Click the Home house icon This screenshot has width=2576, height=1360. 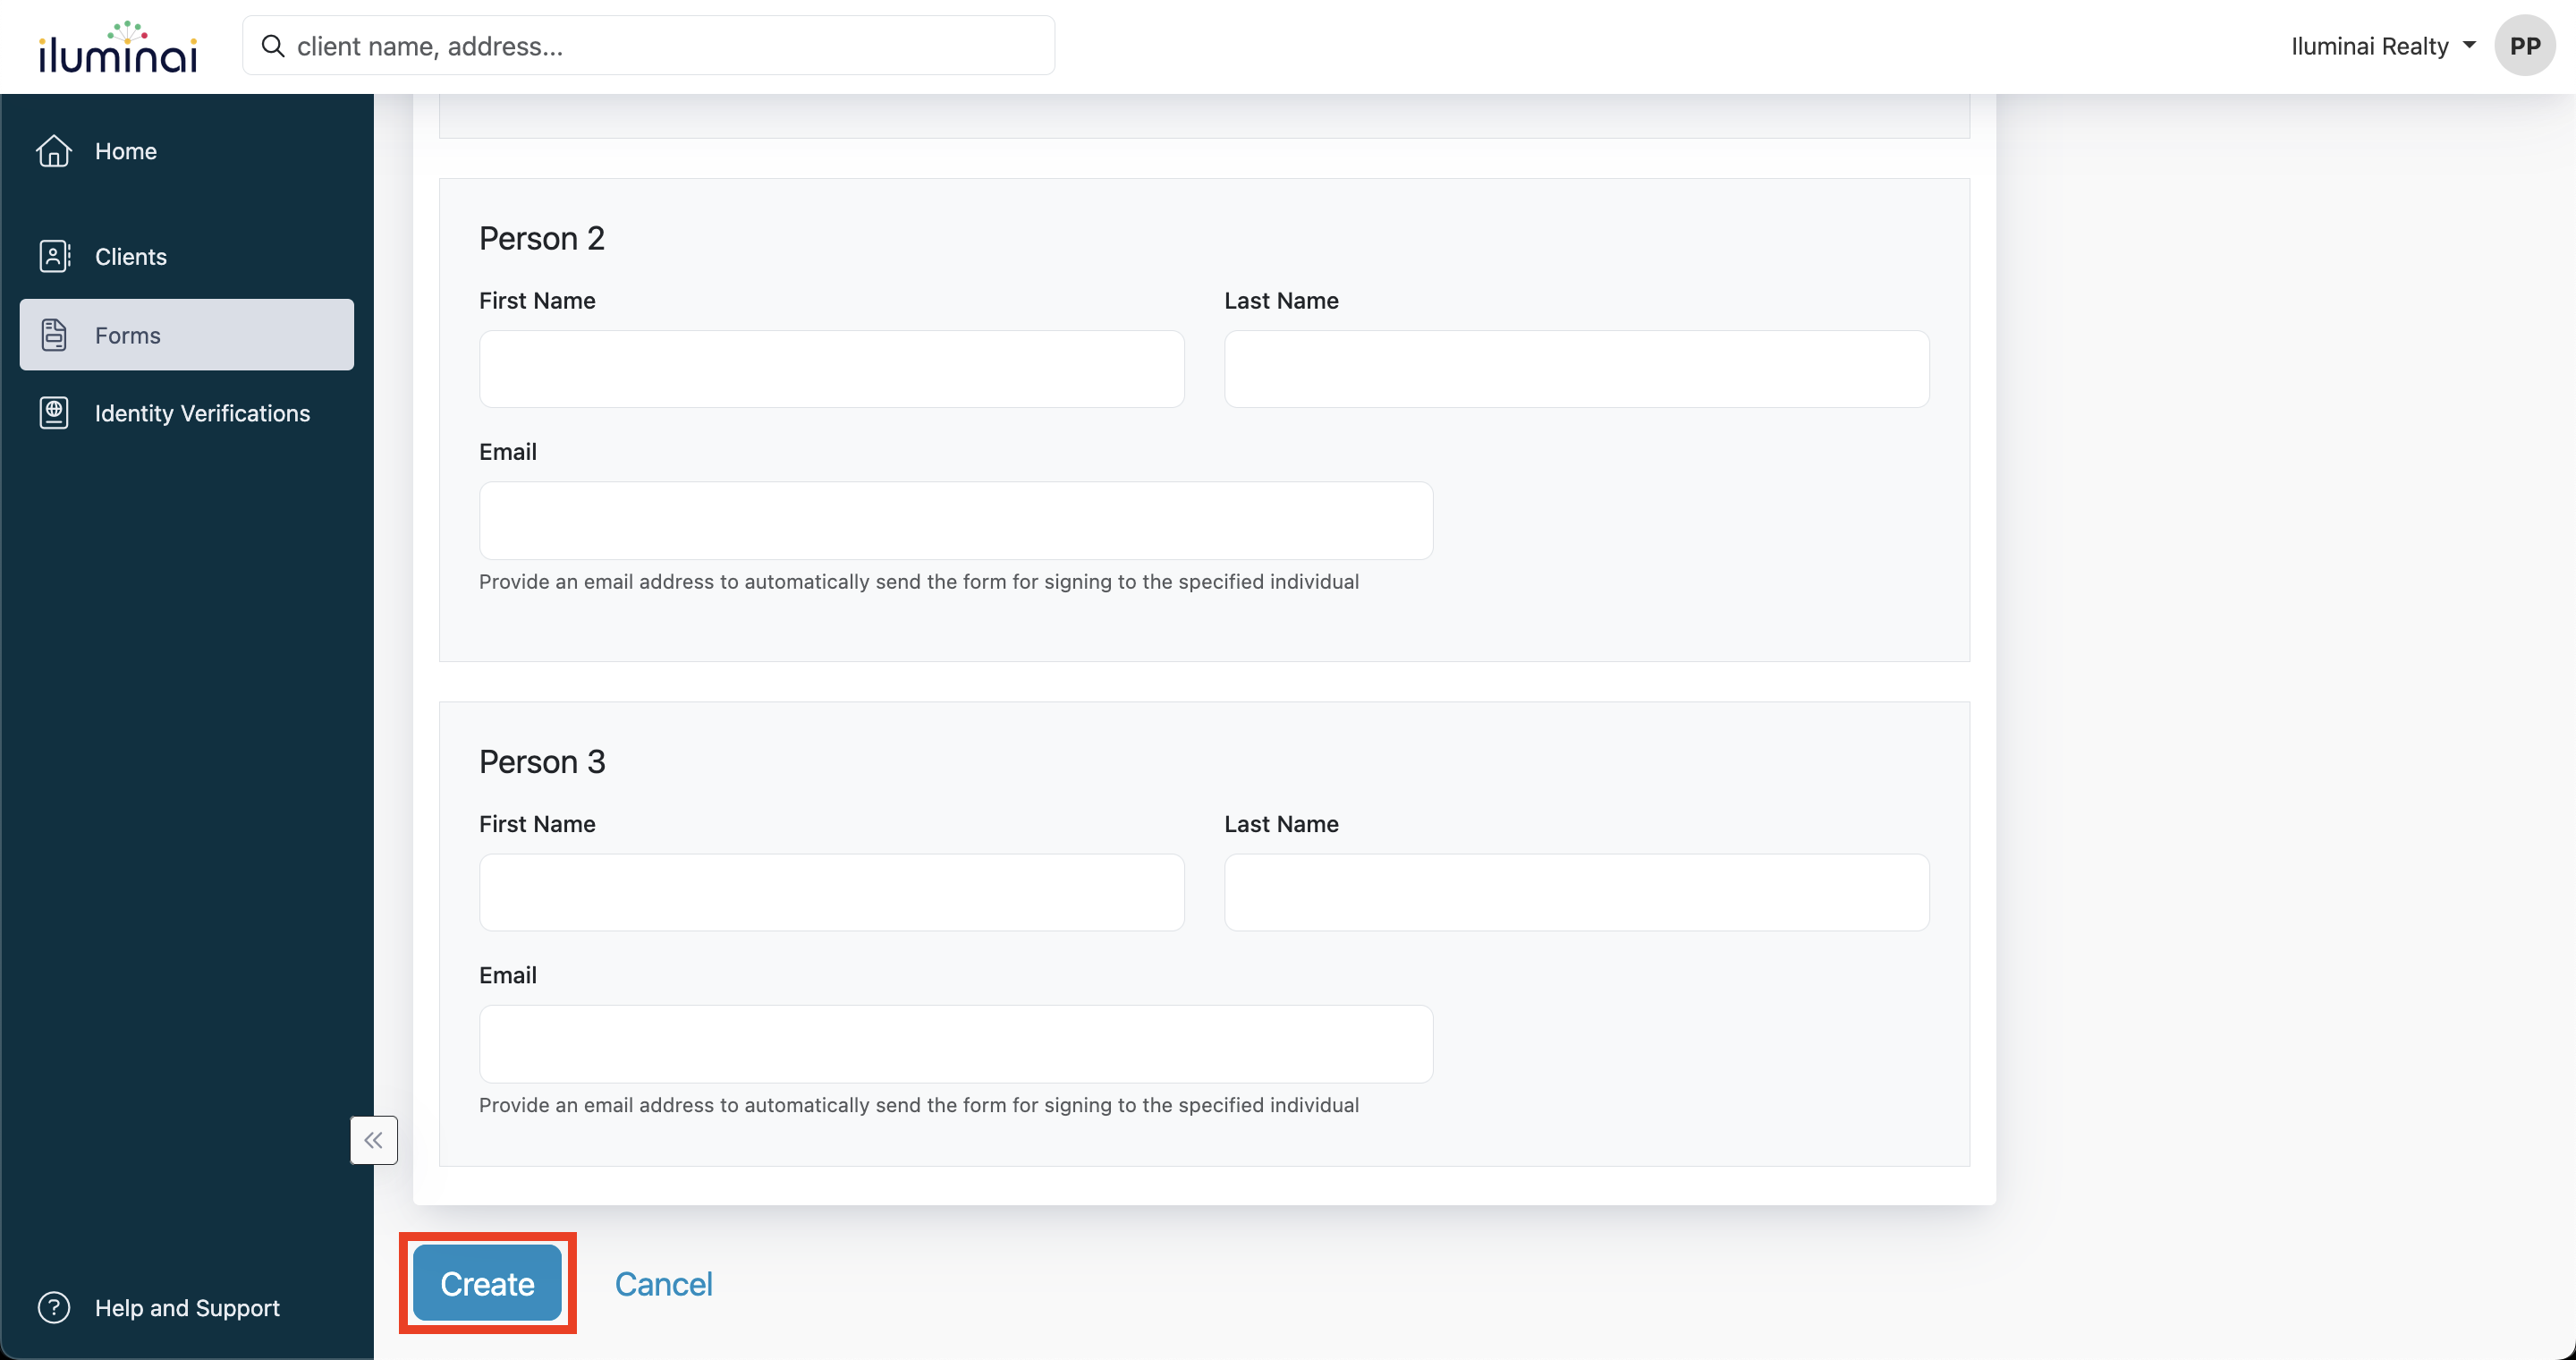(x=54, y=151)
